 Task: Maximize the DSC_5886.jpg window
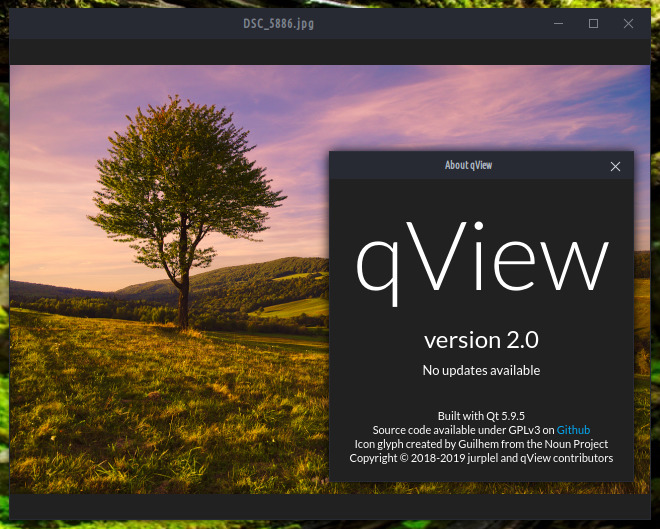coord(593,24)
